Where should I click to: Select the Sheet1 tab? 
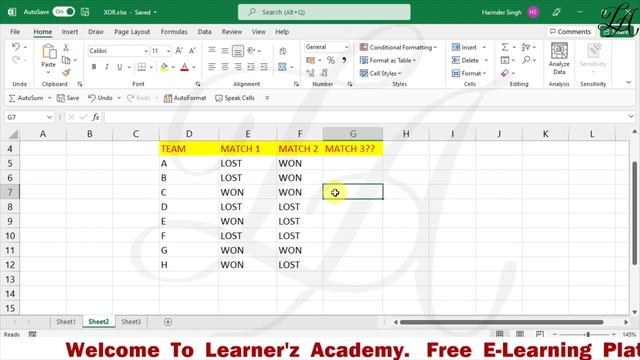coord(66,322)
